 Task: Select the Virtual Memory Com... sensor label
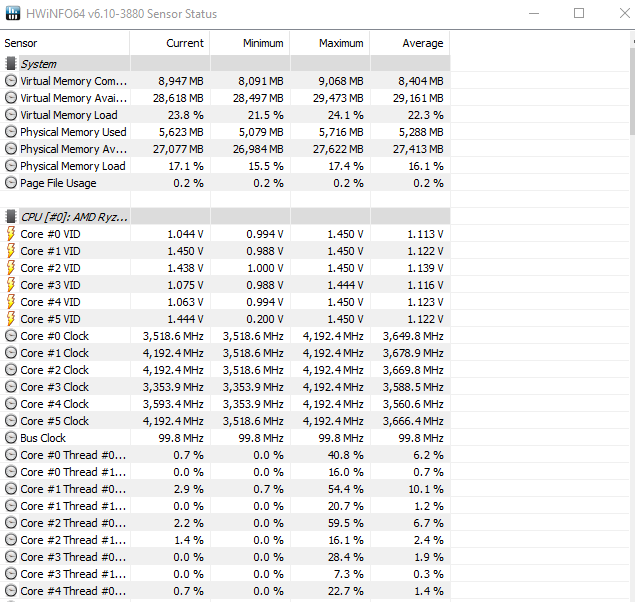tap(74, 81)
